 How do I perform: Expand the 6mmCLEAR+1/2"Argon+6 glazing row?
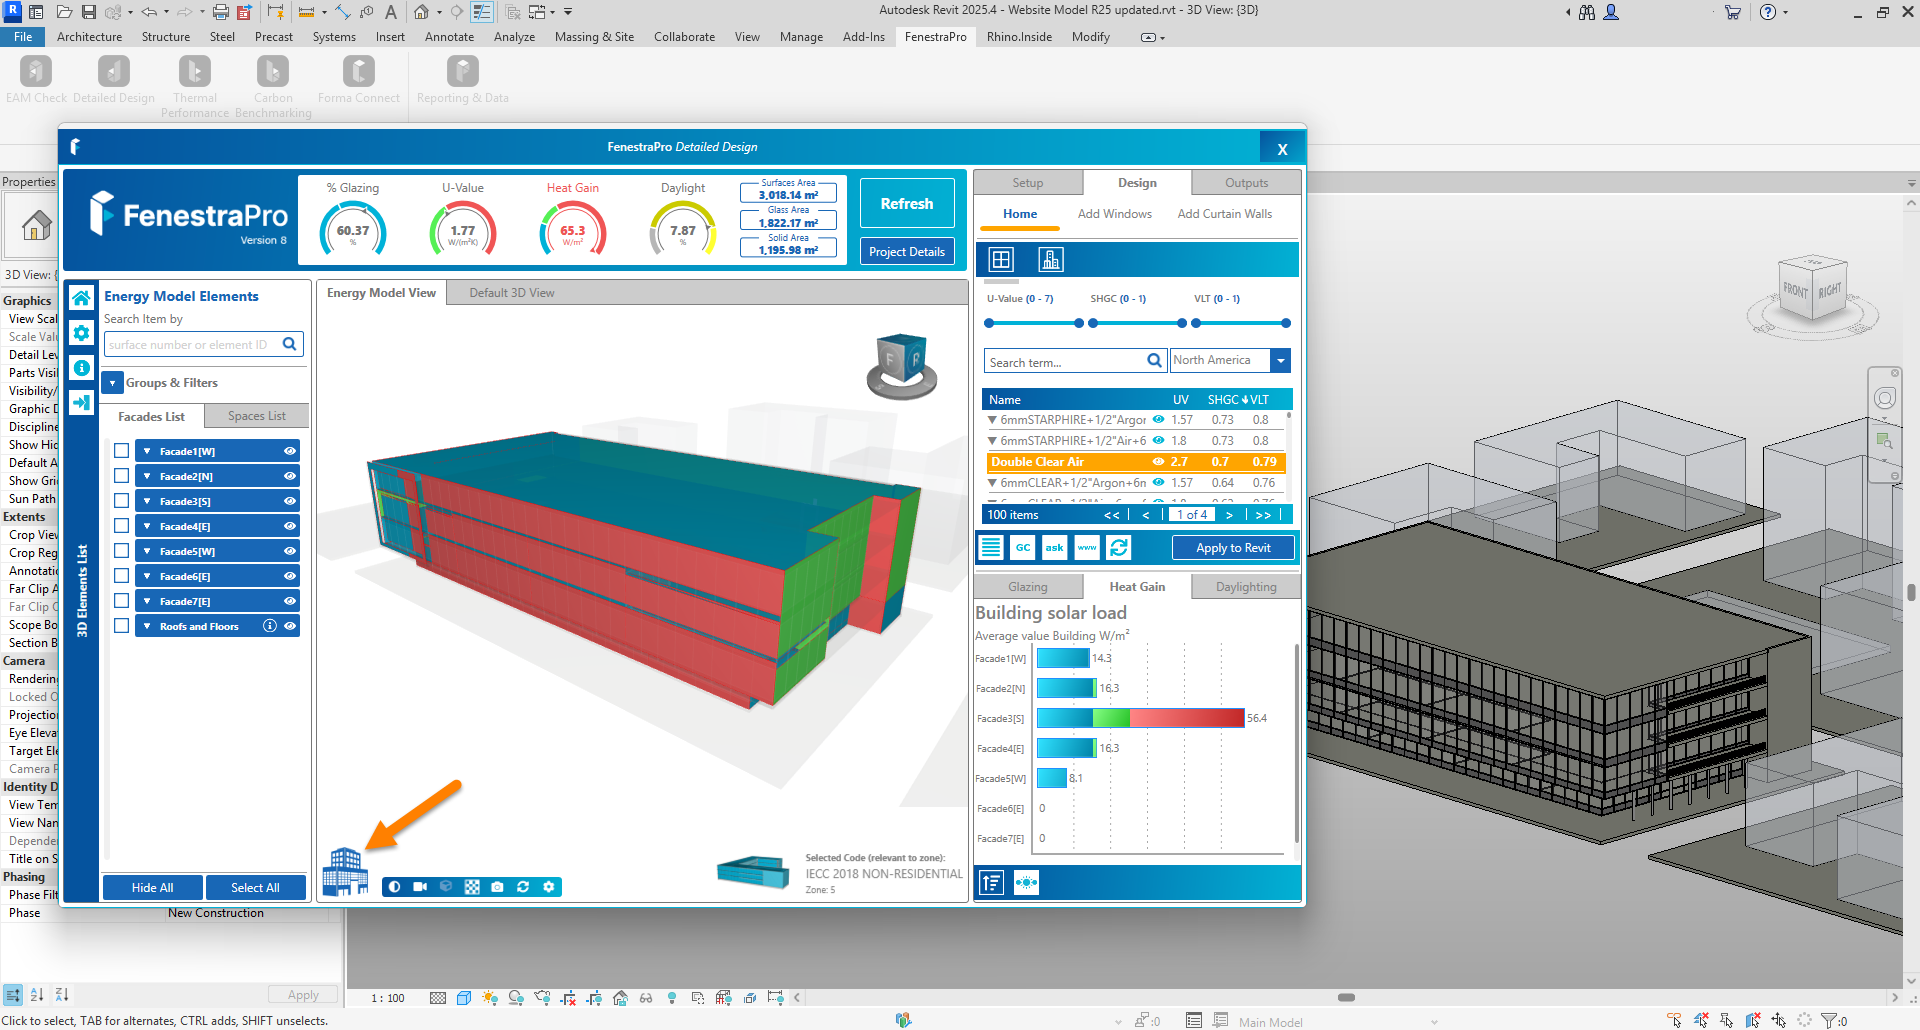(992, 483)
